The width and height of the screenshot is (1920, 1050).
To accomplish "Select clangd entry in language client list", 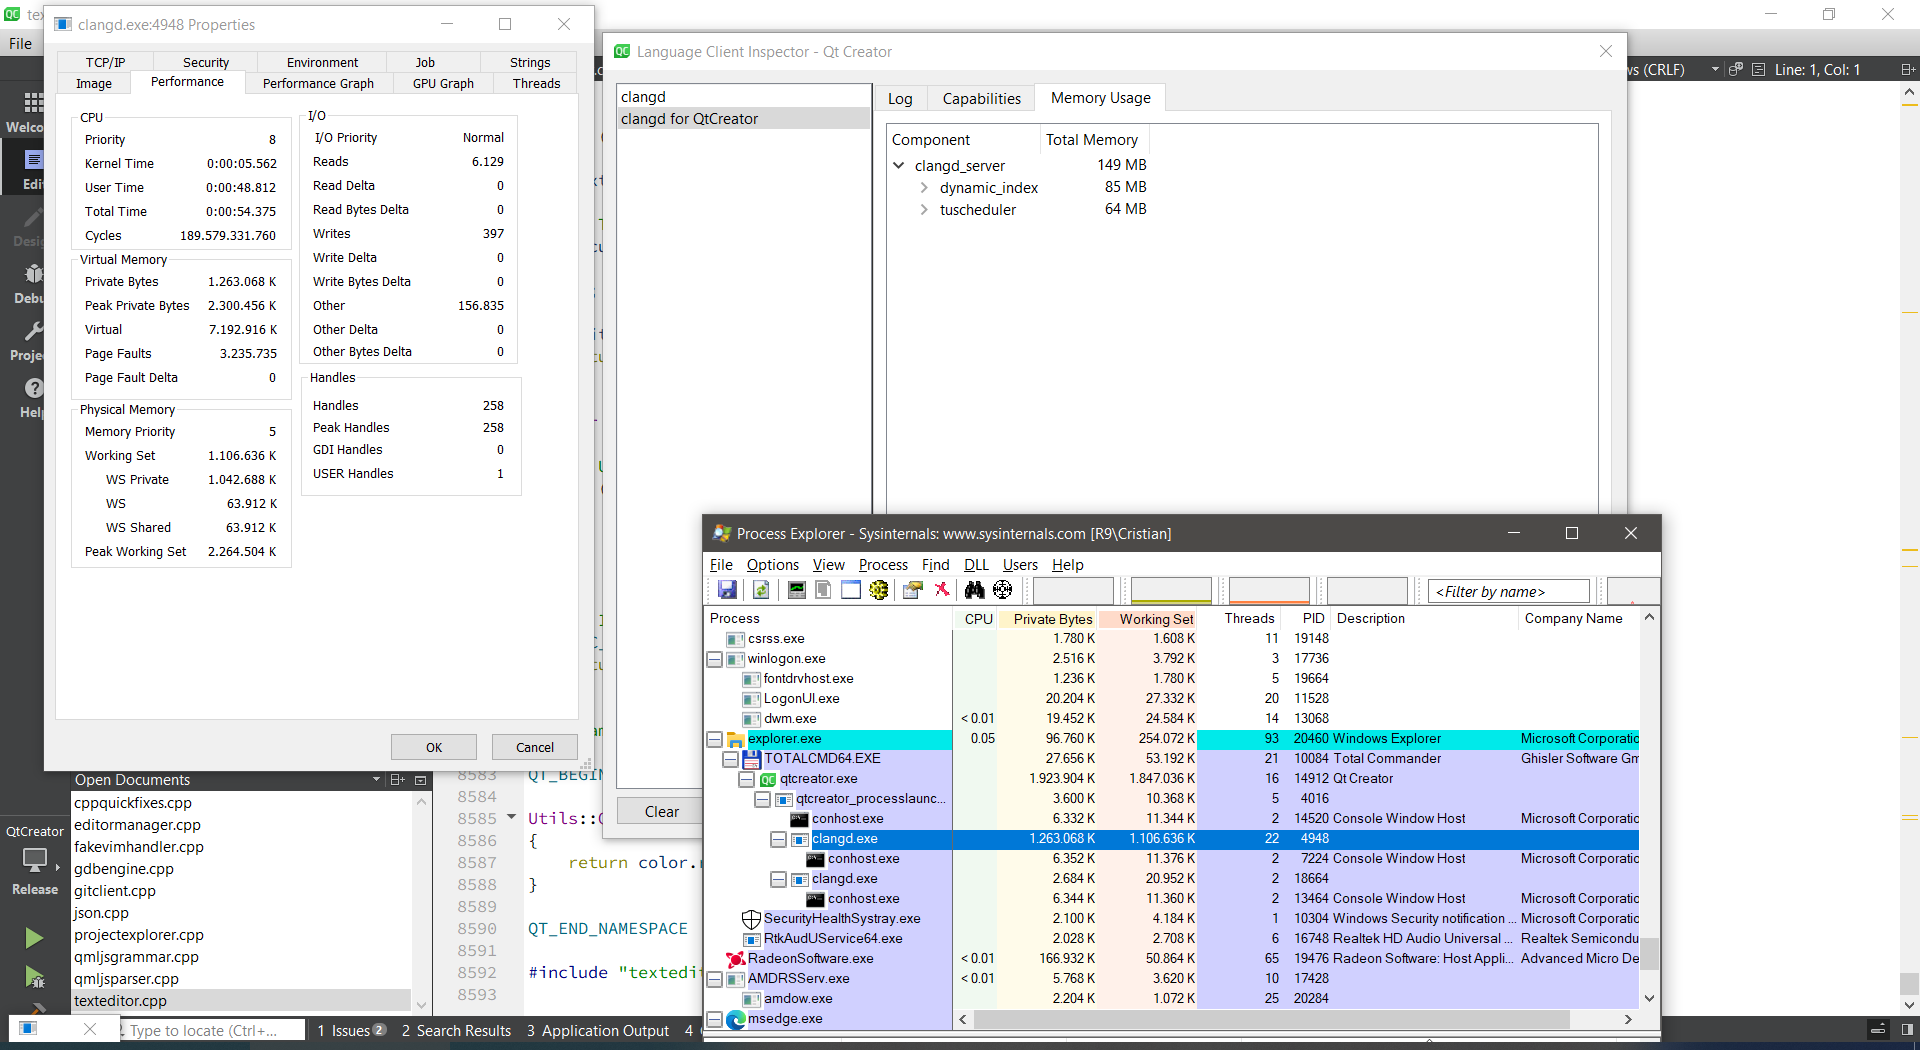I will 744,97.
